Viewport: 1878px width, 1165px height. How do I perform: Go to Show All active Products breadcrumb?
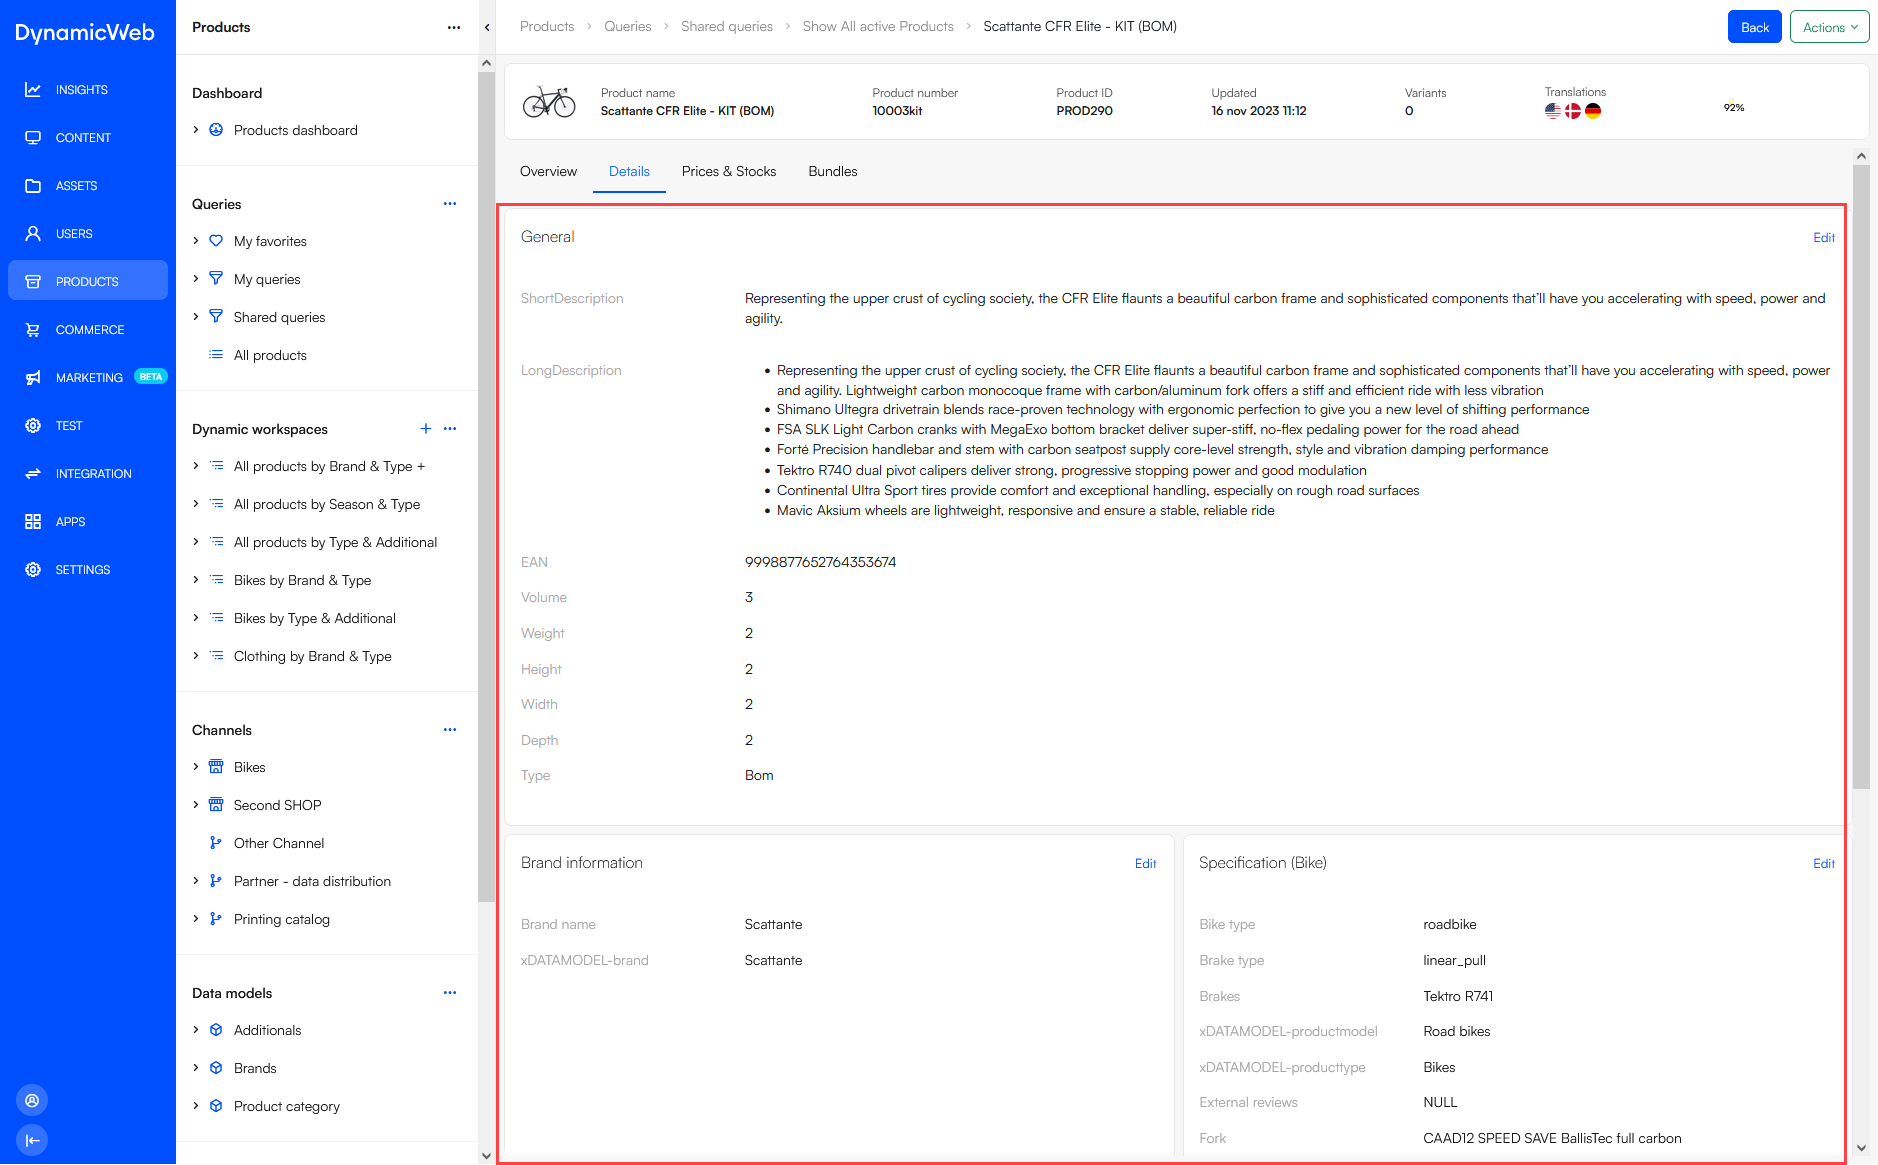point(878,27)
